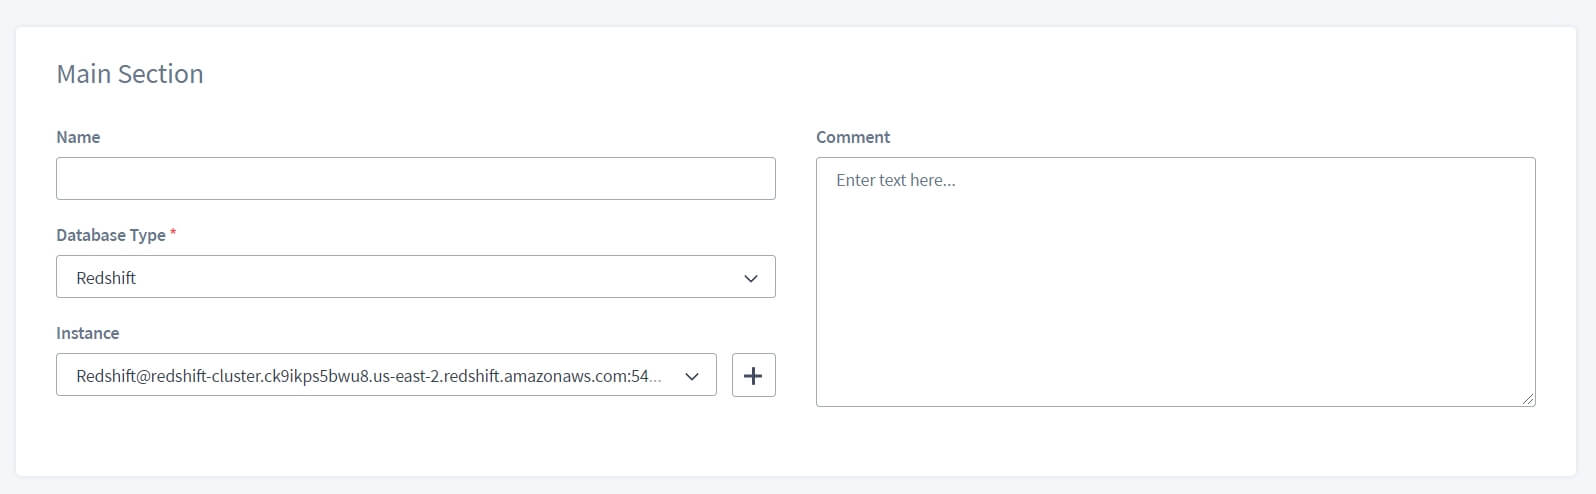Viewport: 1596px width, 494px height.
Task: Click the Instance field label
Action: point(87,333)
